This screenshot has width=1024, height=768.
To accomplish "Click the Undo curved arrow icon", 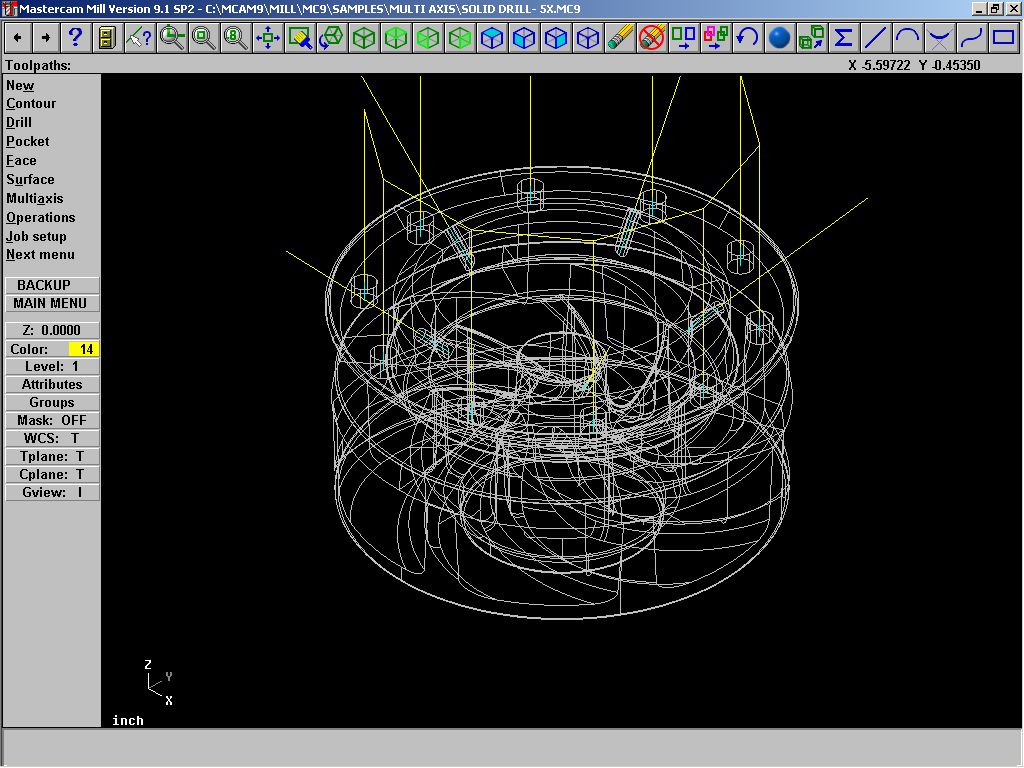I will coord(748,37).
